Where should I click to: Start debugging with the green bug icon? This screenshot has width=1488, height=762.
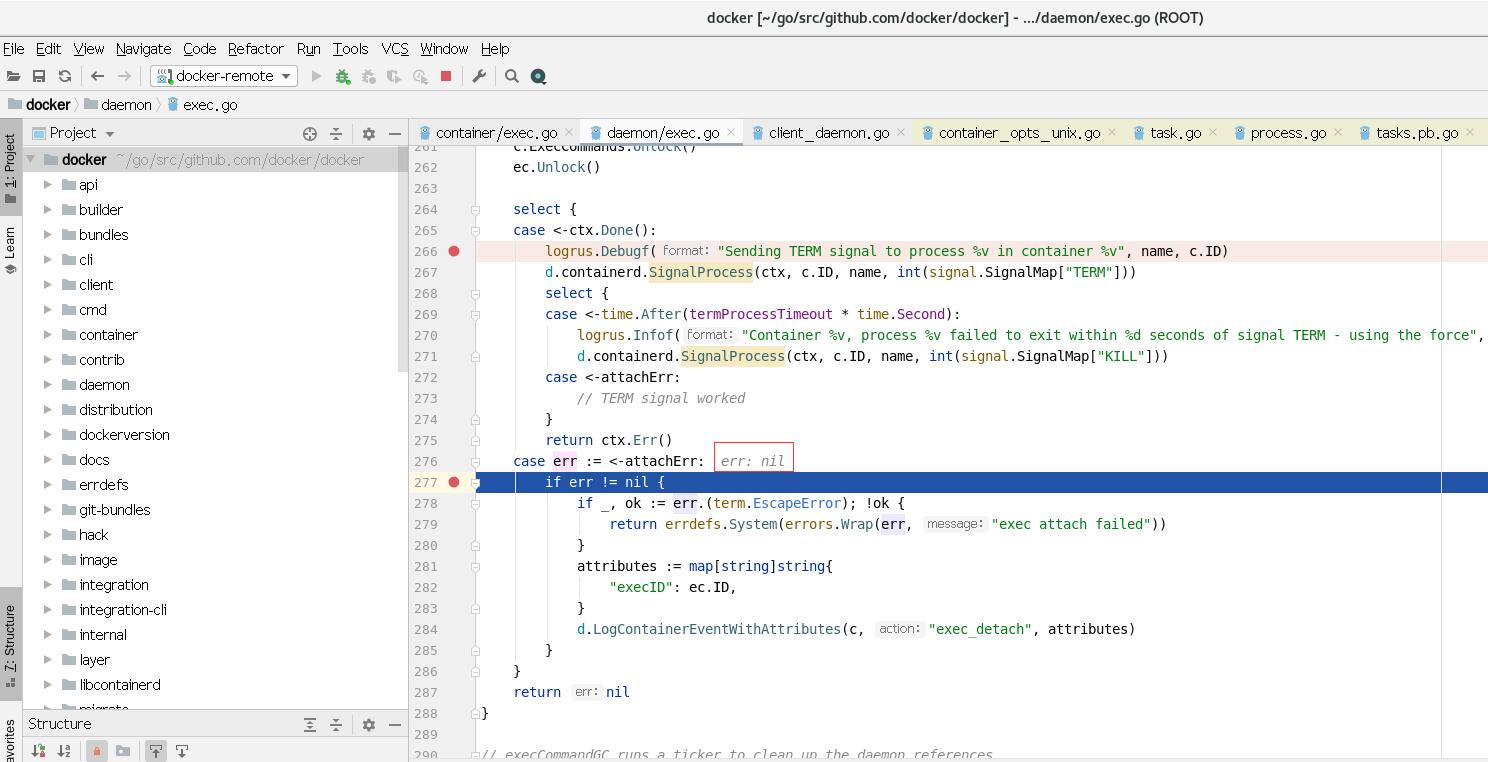343,76
